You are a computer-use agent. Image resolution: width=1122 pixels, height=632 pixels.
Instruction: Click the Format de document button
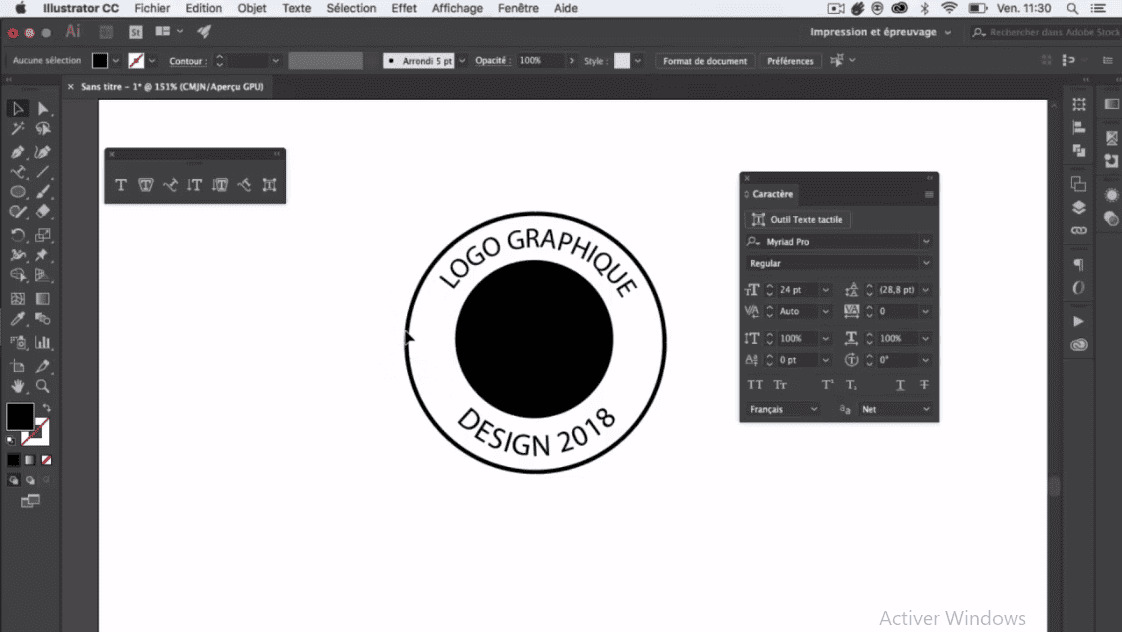pyautogui.click(x=704, y=60)
